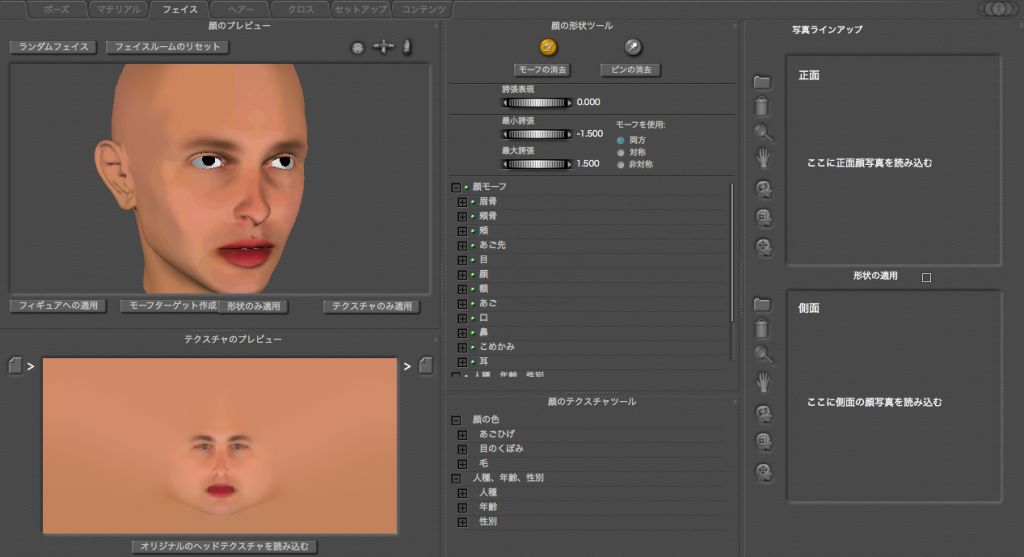Expand the 耳 morph group

point(462,362)
